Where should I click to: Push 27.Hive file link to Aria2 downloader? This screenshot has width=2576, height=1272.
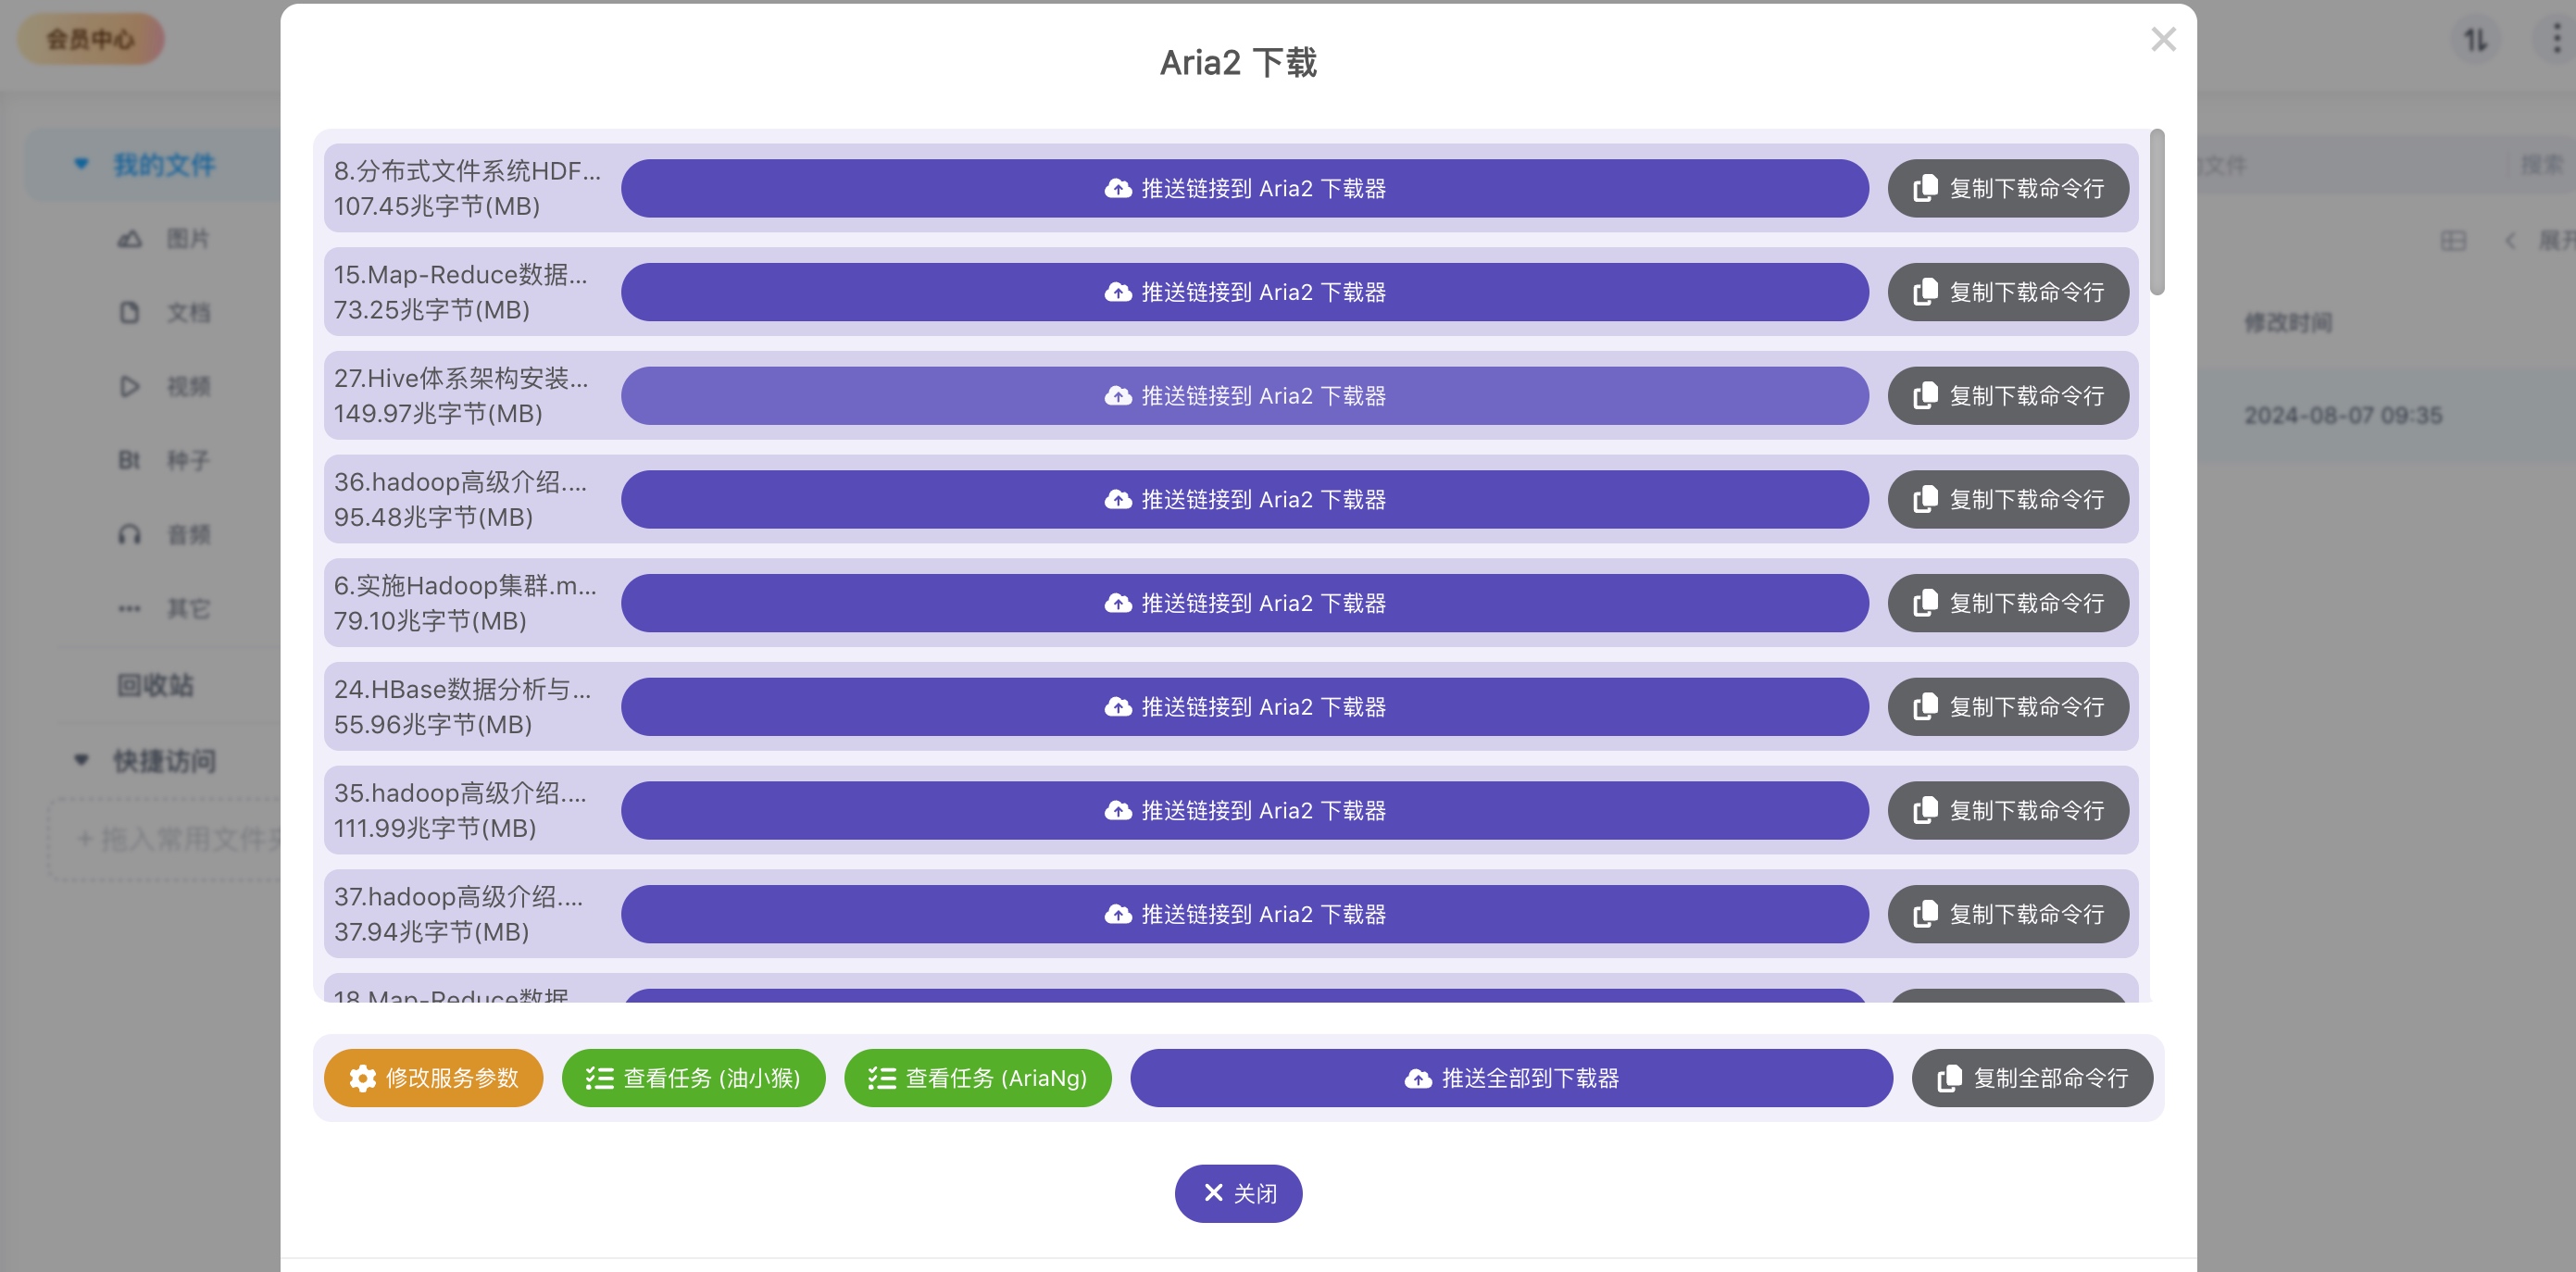pos(1244,396)
